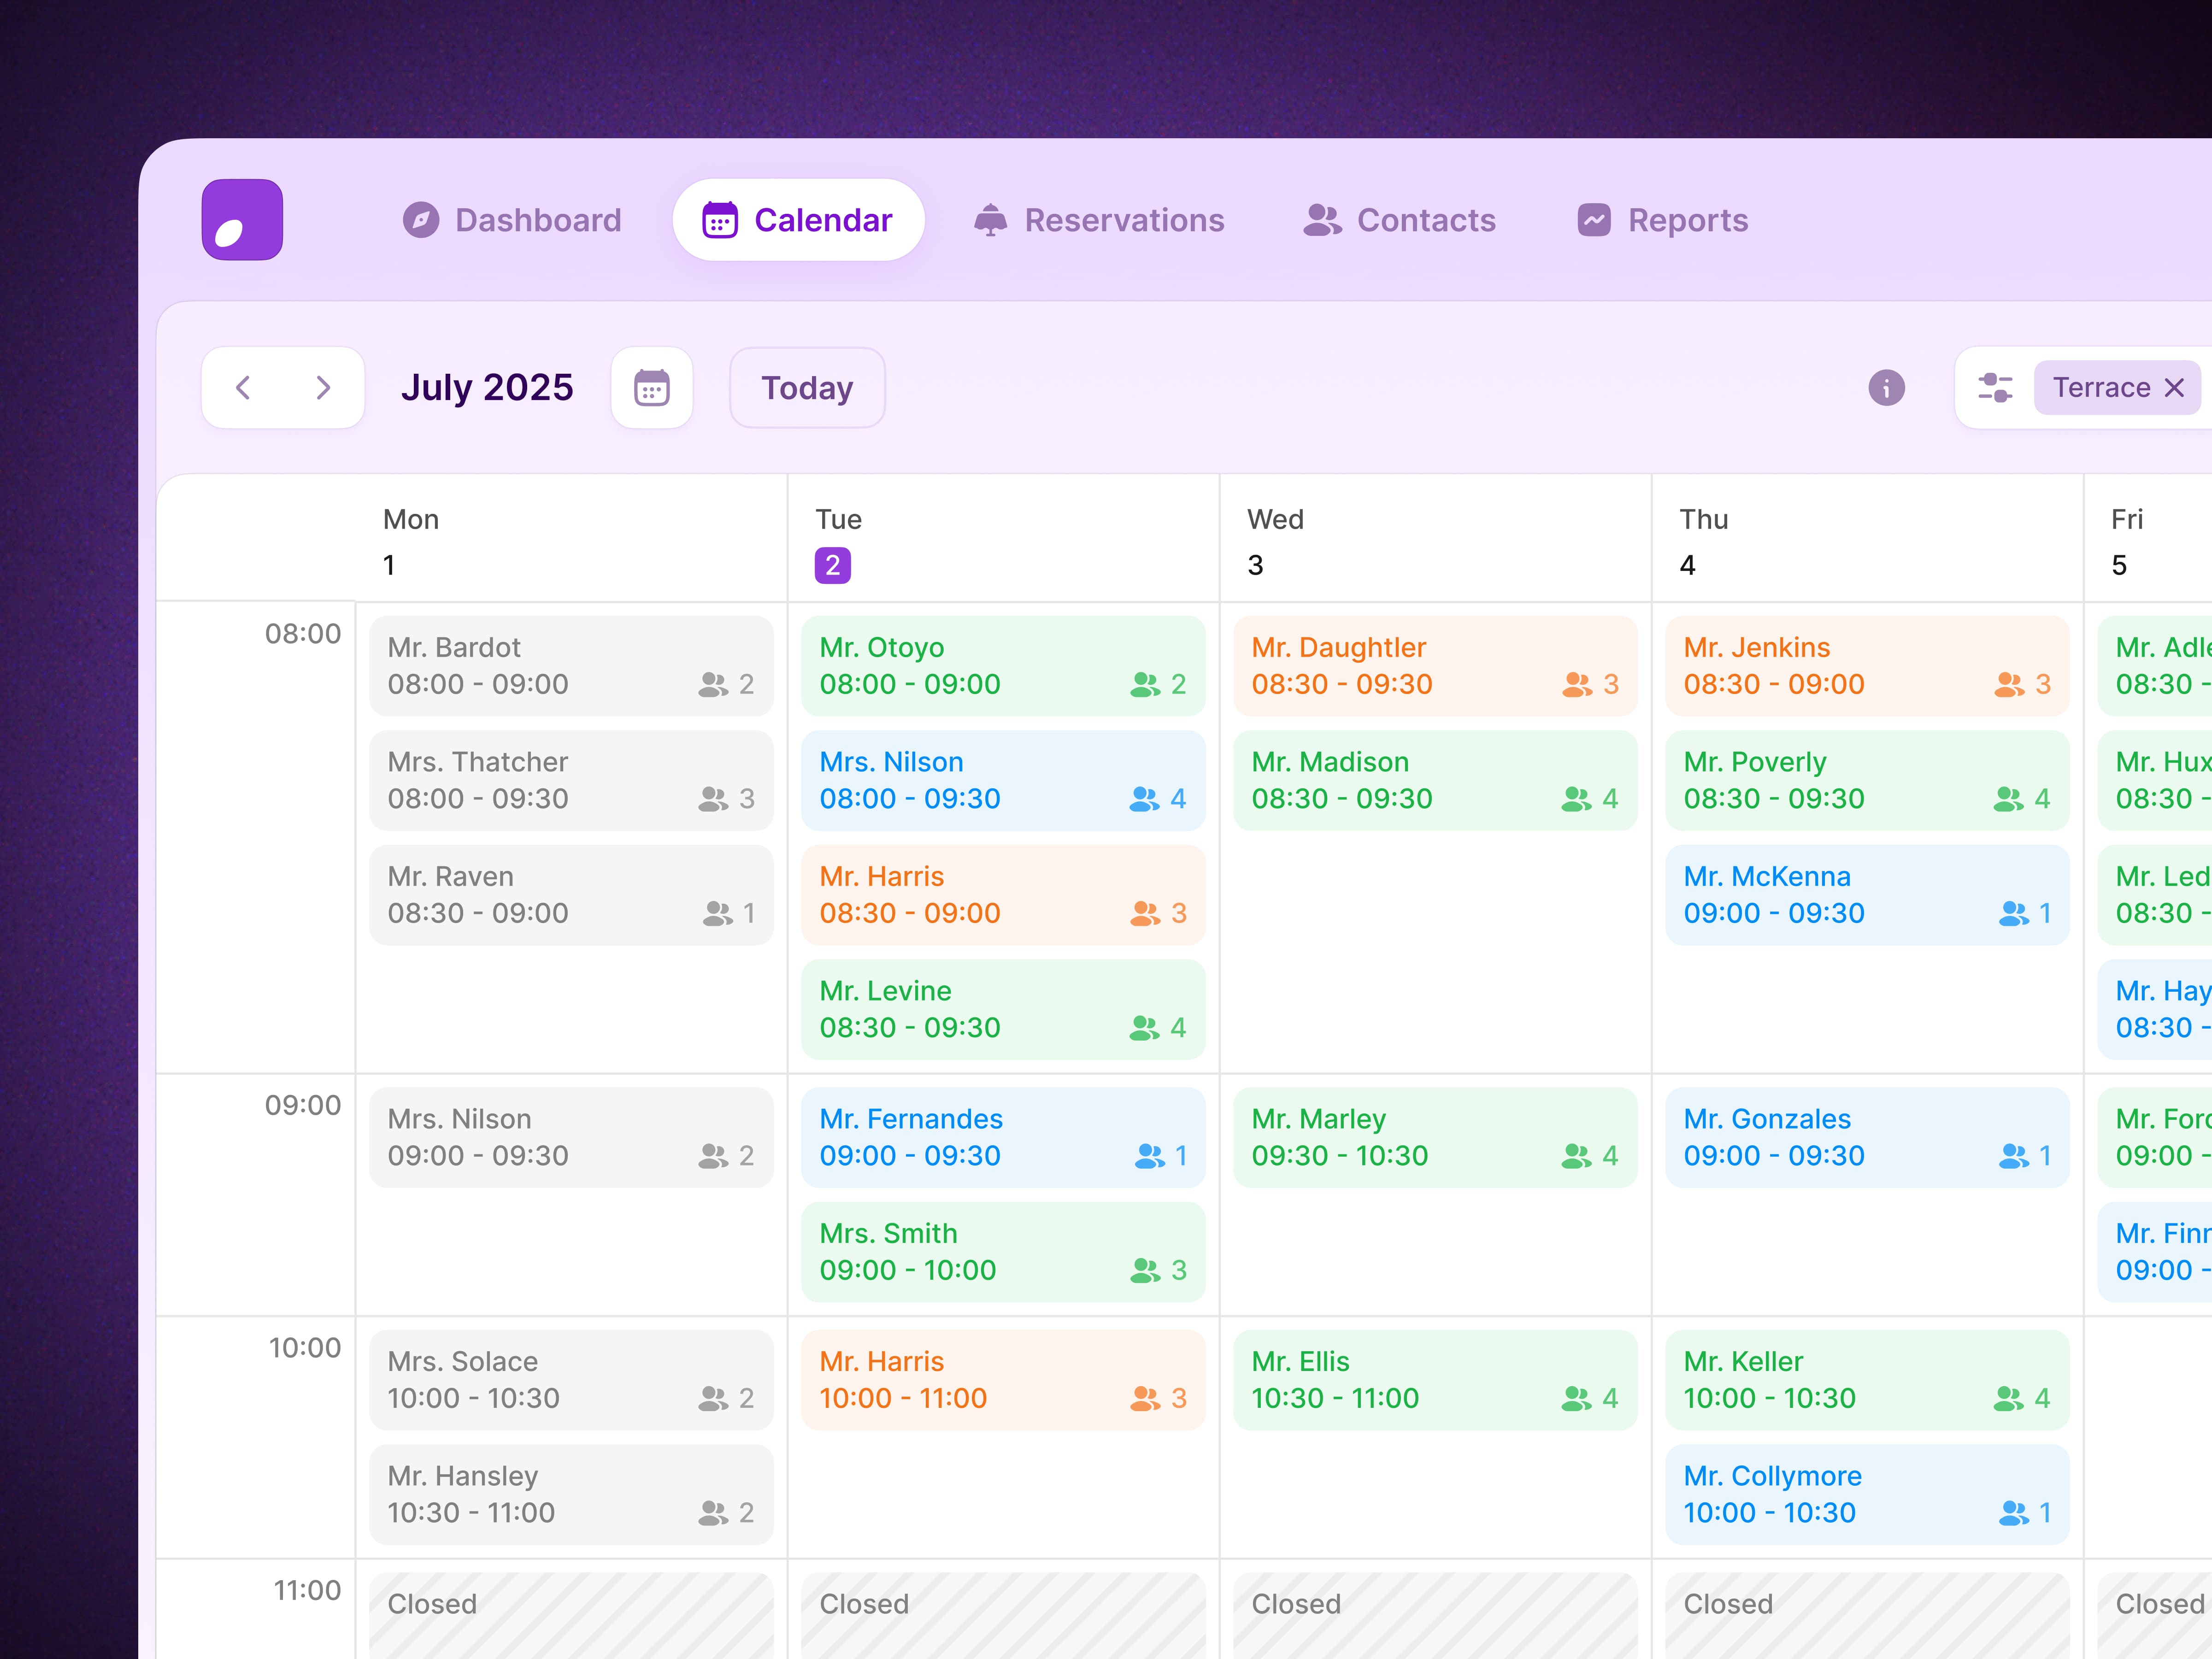Select the Contacts people icon

[x=1322, y=220]
